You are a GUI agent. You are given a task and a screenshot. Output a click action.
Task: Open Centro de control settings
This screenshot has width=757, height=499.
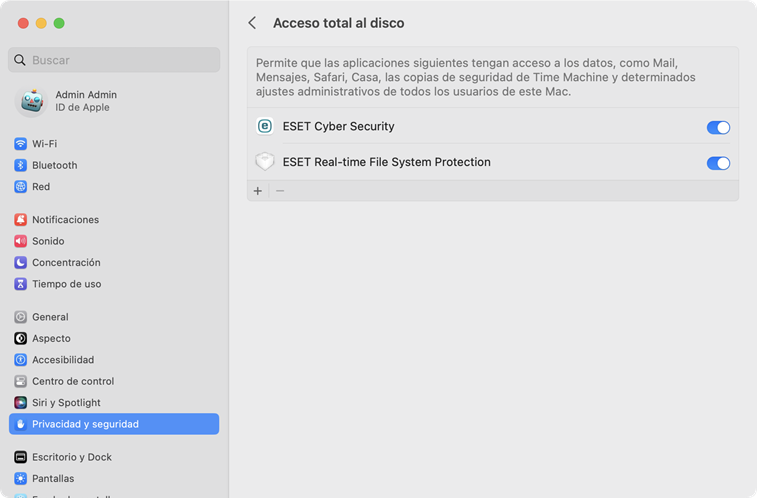[x=72, y=381]
